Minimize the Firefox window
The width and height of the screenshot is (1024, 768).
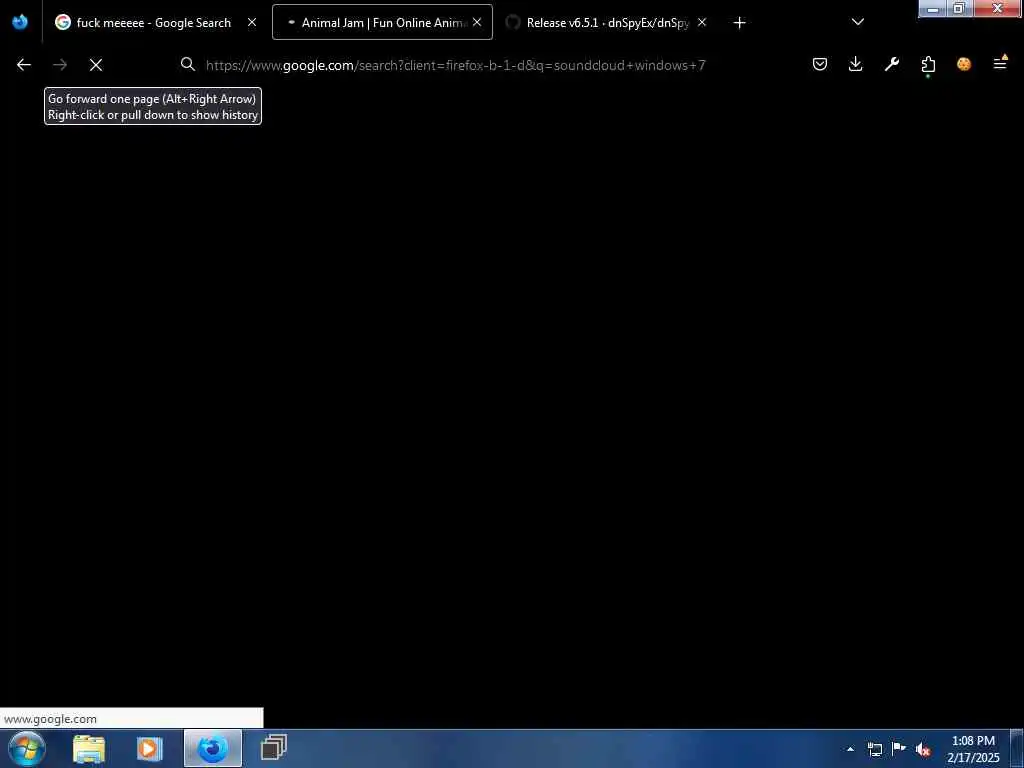933,8
